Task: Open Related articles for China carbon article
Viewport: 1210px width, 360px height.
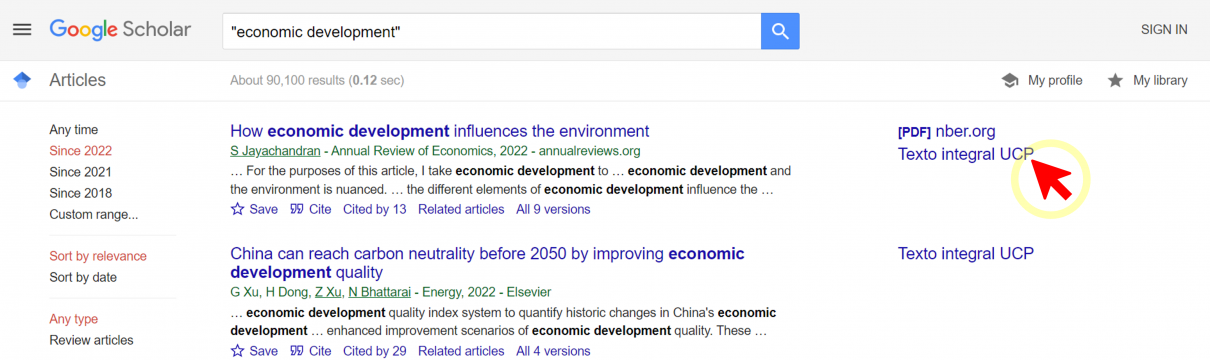Action: (x=461, y=351)
